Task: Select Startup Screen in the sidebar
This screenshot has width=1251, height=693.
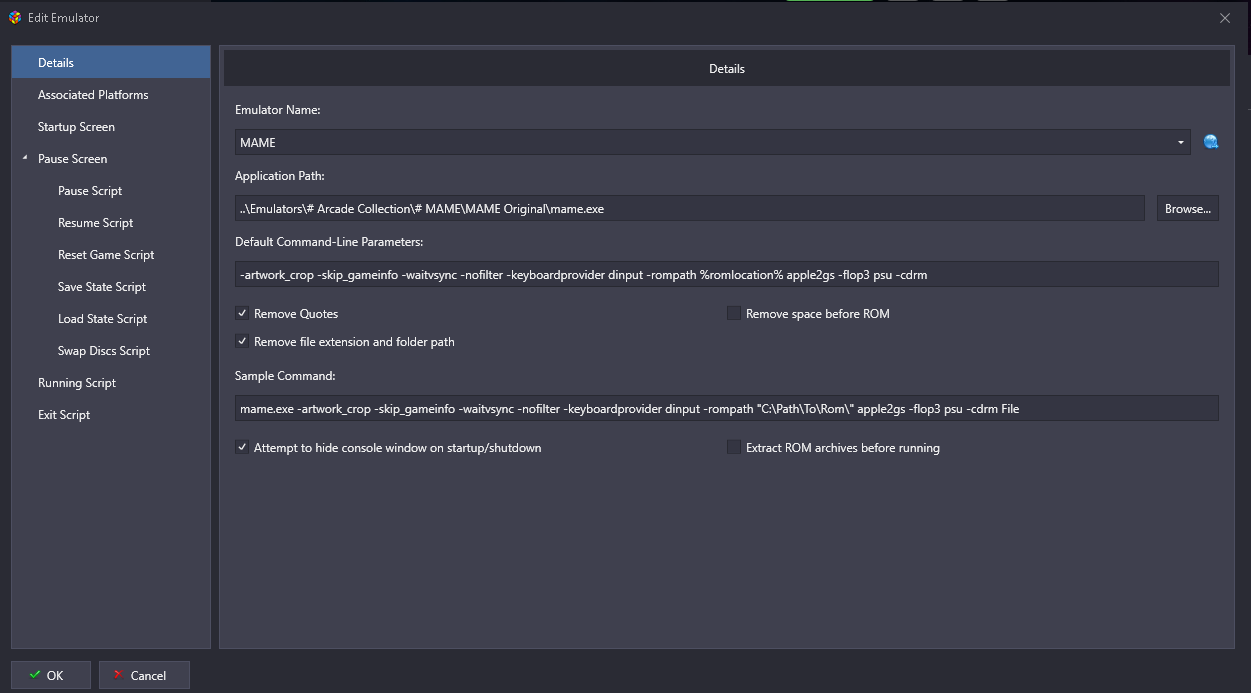Action: (76, 127)
